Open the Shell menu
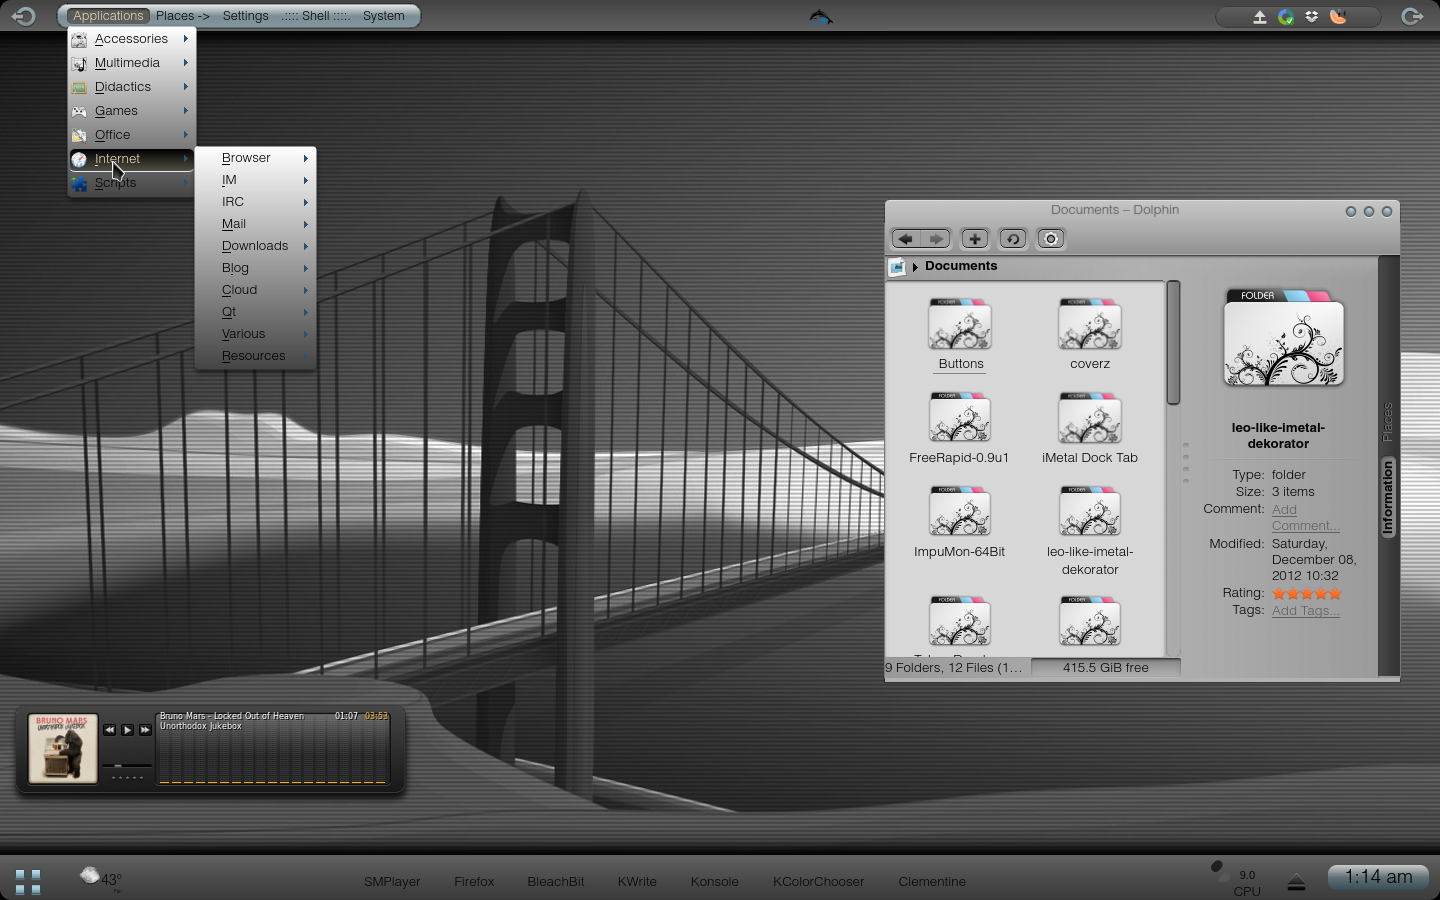 click(x=316, y=16)
